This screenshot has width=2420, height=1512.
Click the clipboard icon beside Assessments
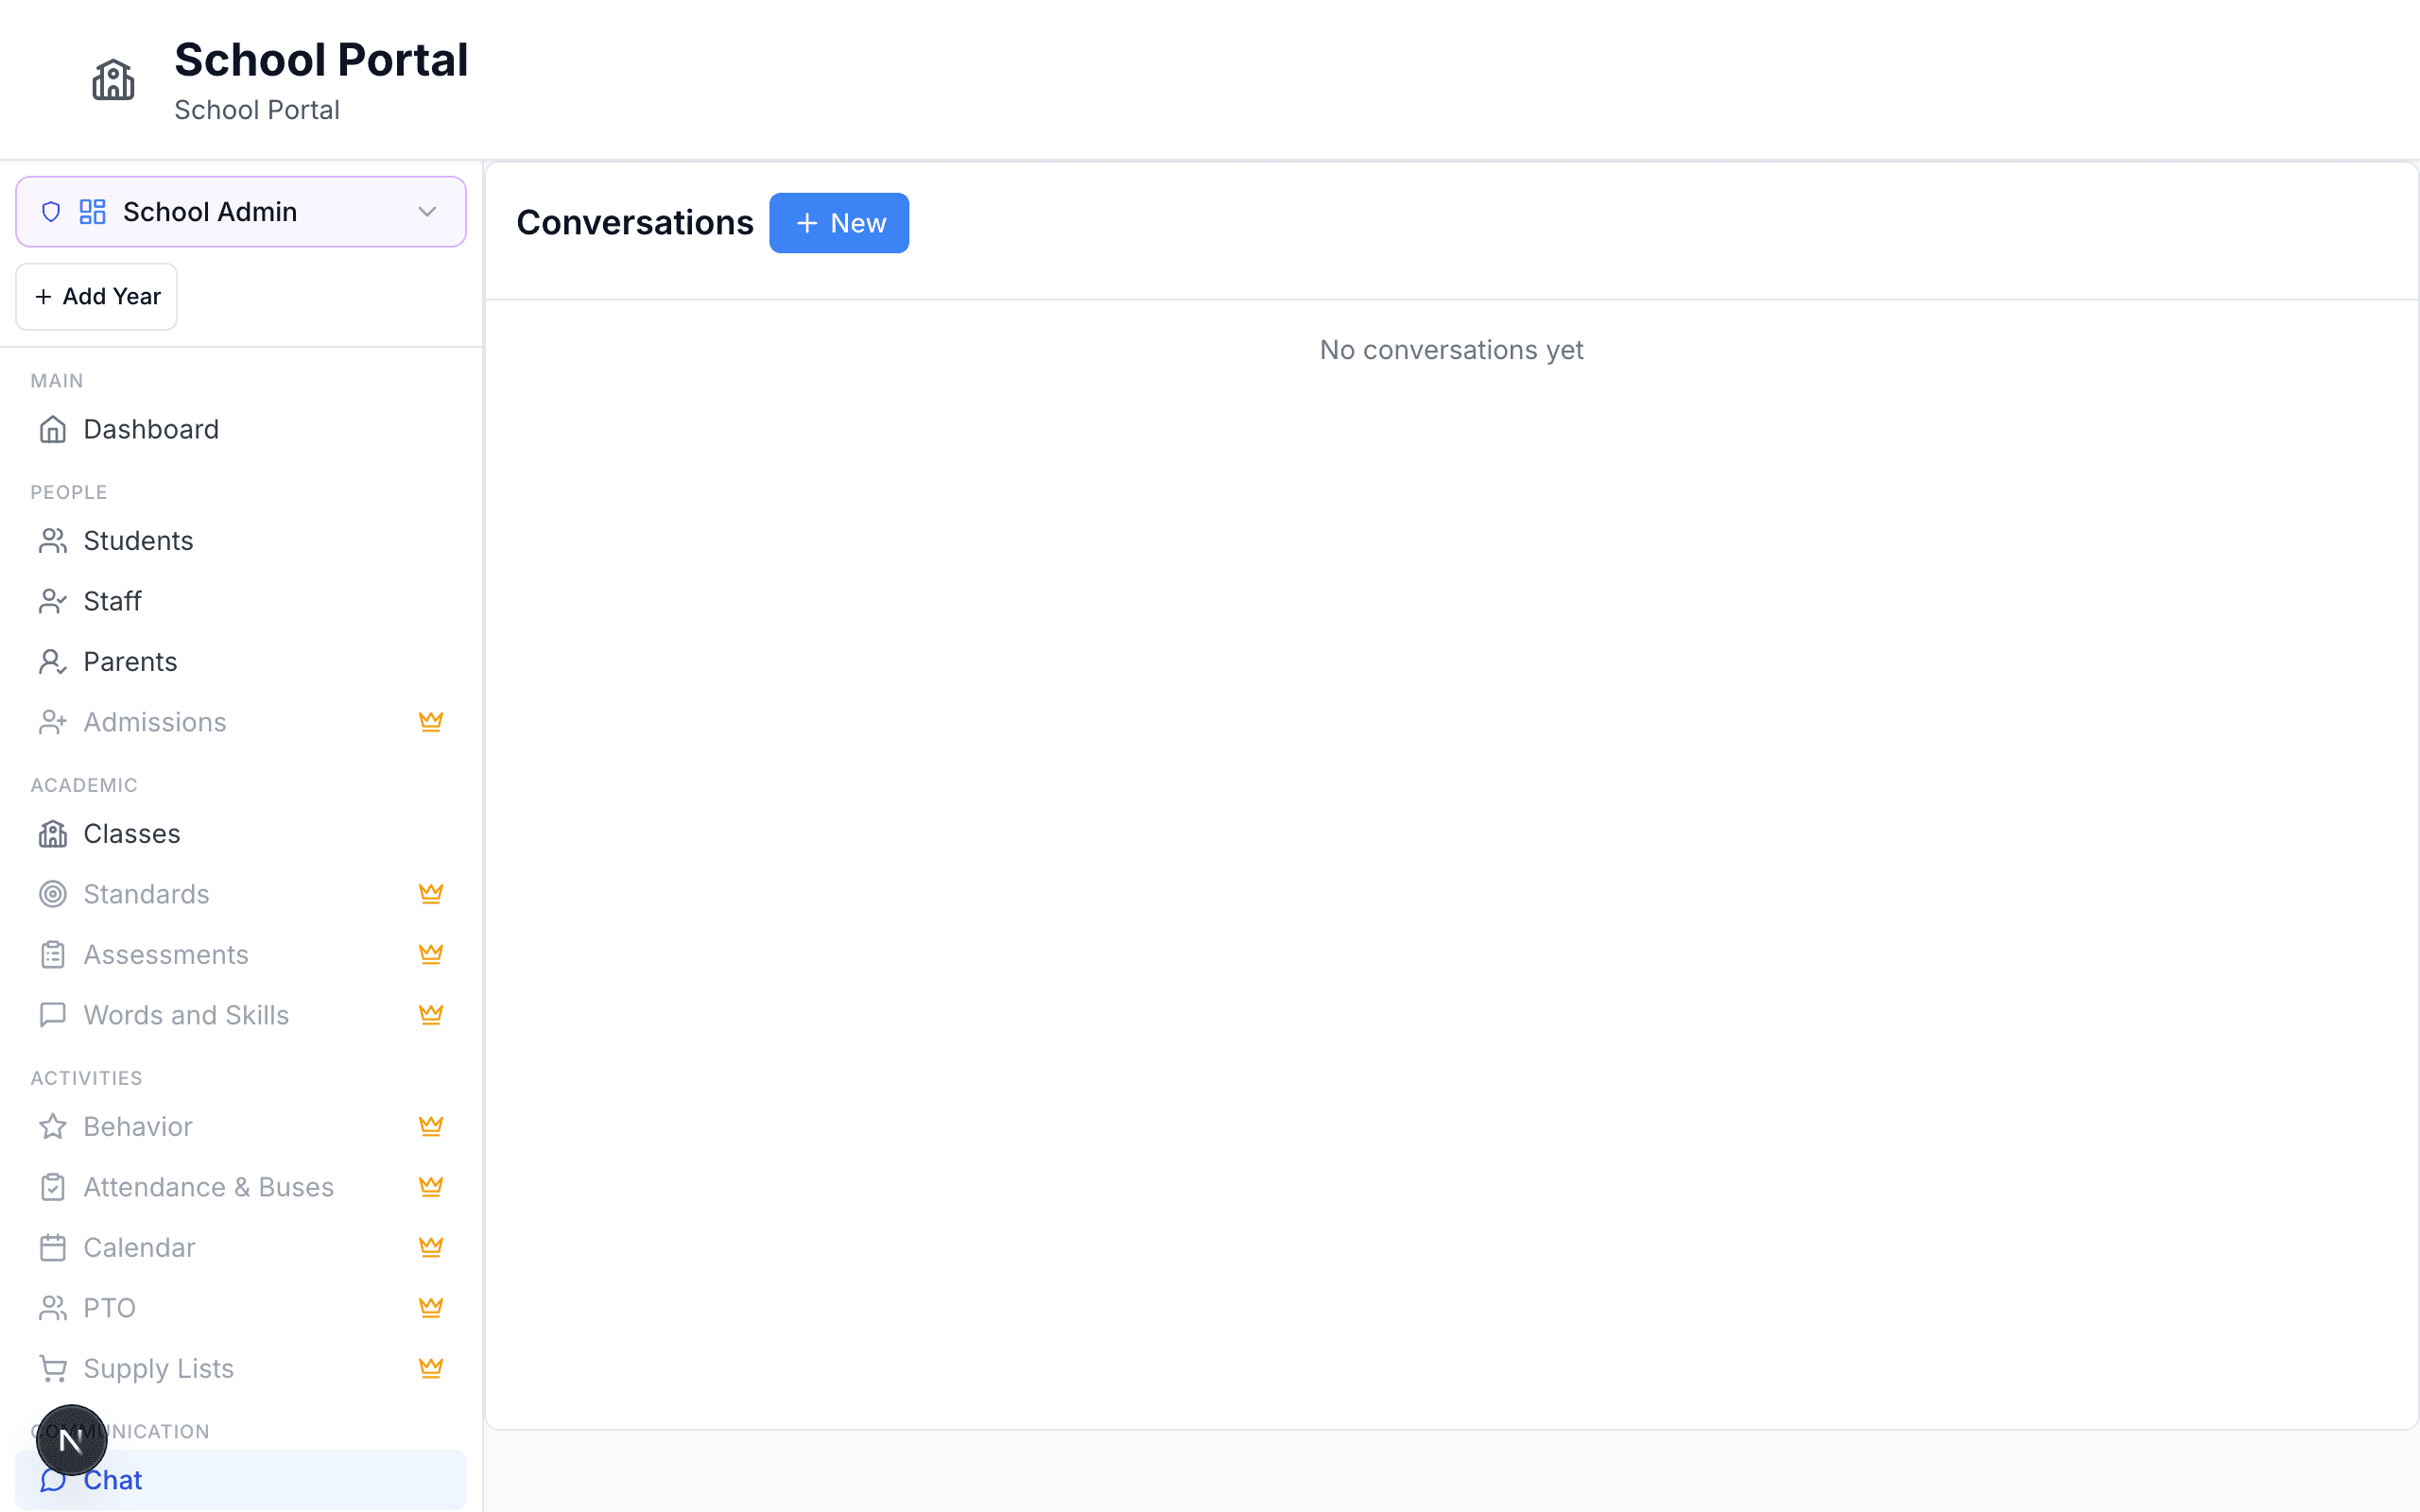click(53, 954)
